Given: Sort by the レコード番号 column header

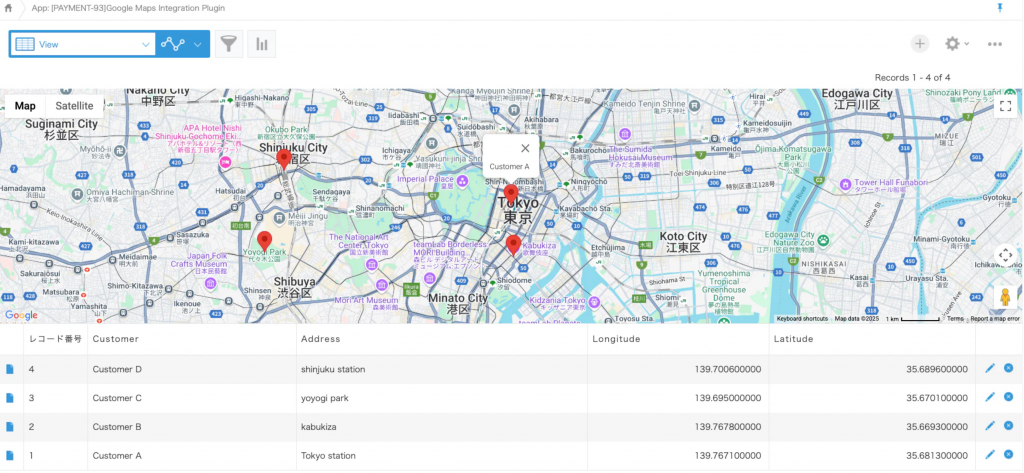Looking at the screenshot, I should (55, 339).
